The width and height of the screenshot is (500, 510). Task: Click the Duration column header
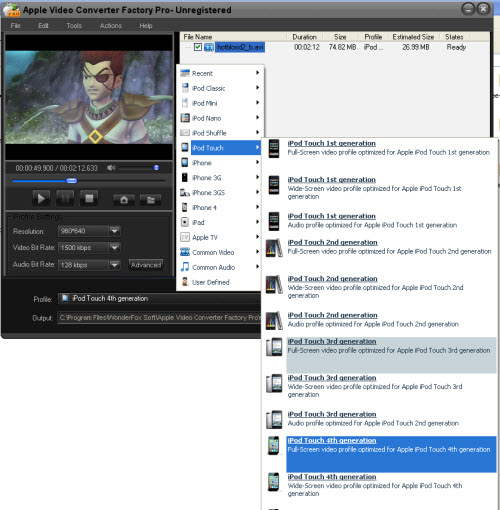pos(305,37)
